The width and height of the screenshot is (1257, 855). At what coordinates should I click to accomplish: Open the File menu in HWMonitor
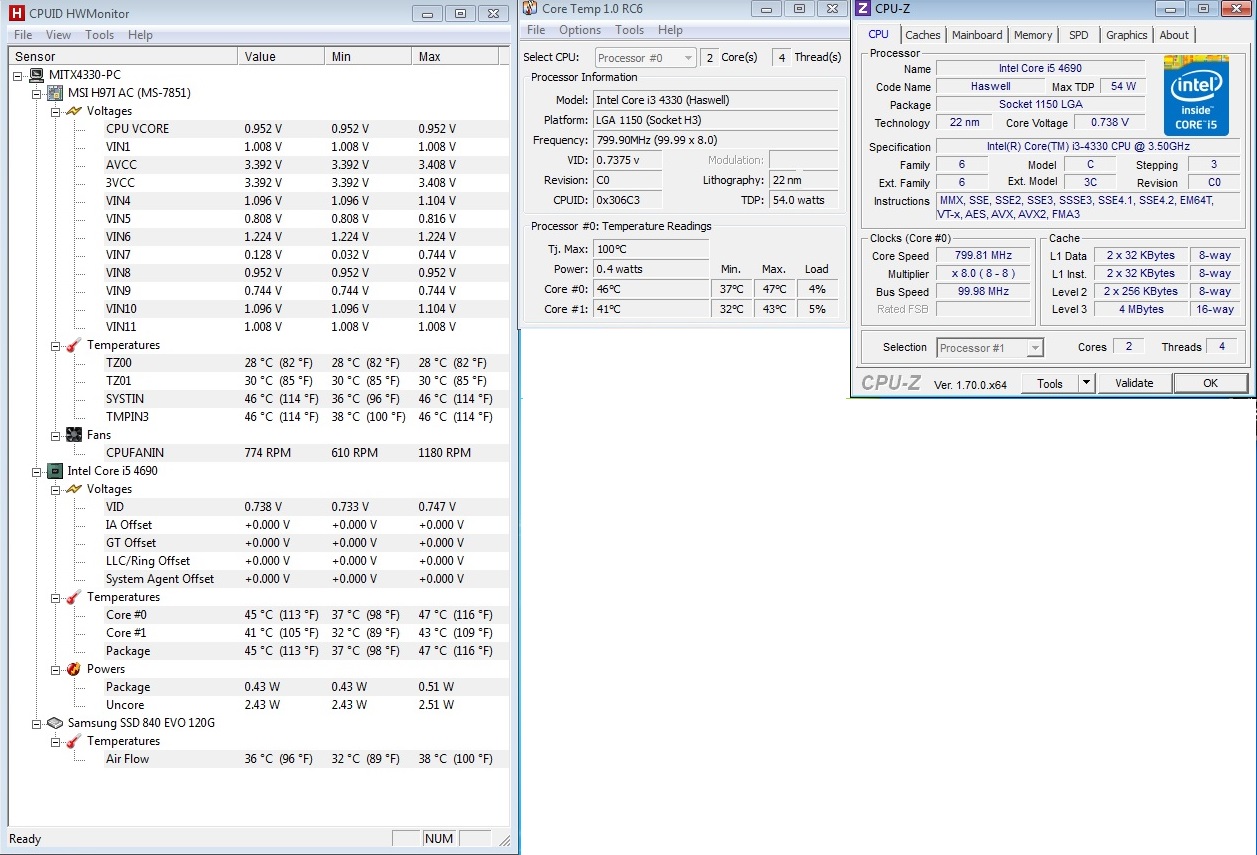pyautogui.click(x=23, y=35)
